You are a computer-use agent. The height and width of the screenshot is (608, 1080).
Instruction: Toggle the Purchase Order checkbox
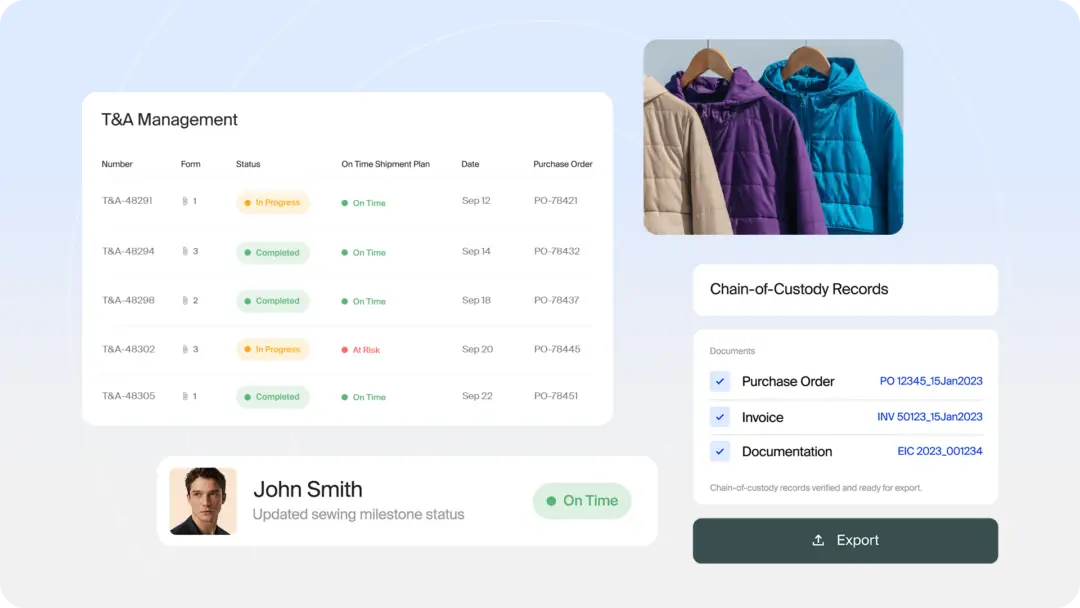pyautogui.click(x=720, y=381)
